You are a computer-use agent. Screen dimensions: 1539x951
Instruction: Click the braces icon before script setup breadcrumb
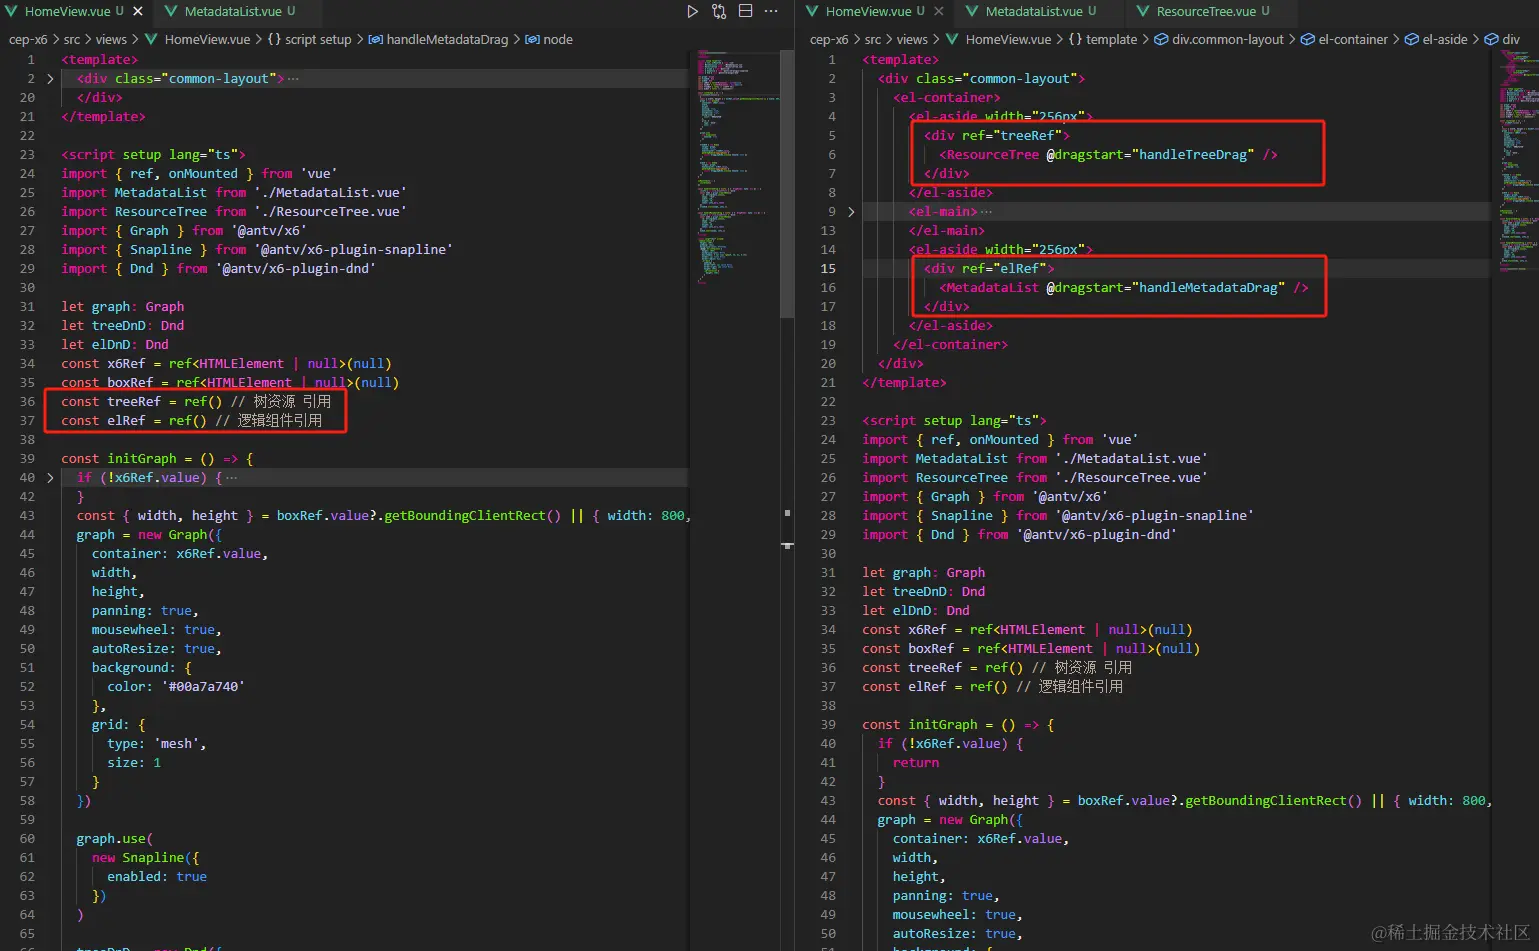[x=274, y=40]
